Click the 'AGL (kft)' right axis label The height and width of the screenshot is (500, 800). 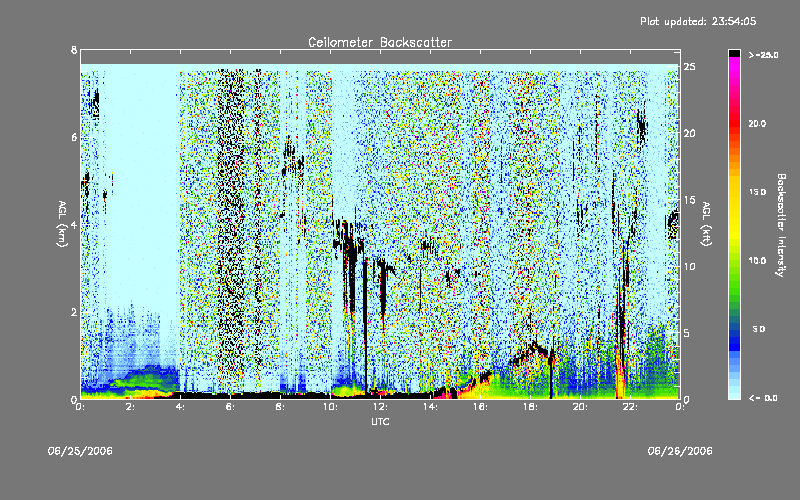(x=706, y=224)
